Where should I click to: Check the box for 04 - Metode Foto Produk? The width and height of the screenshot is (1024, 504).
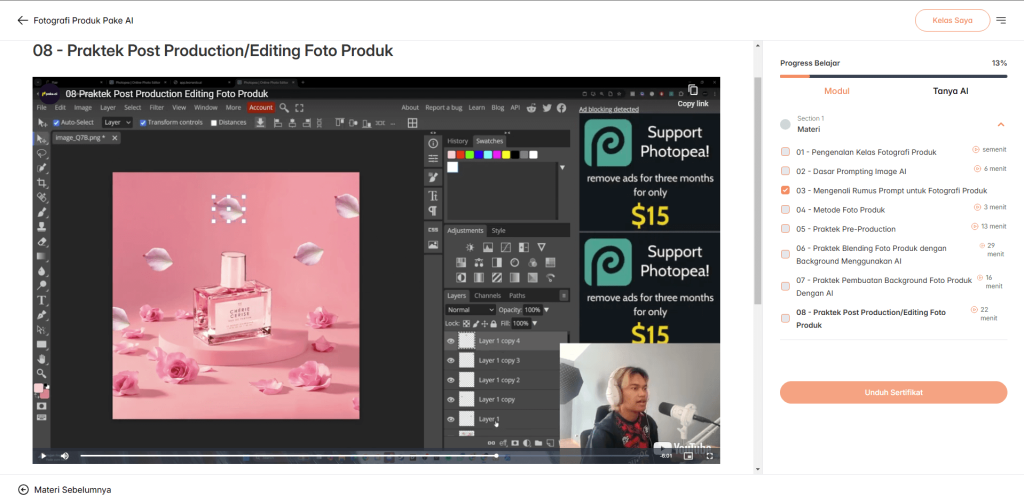[x=785, y=210]
